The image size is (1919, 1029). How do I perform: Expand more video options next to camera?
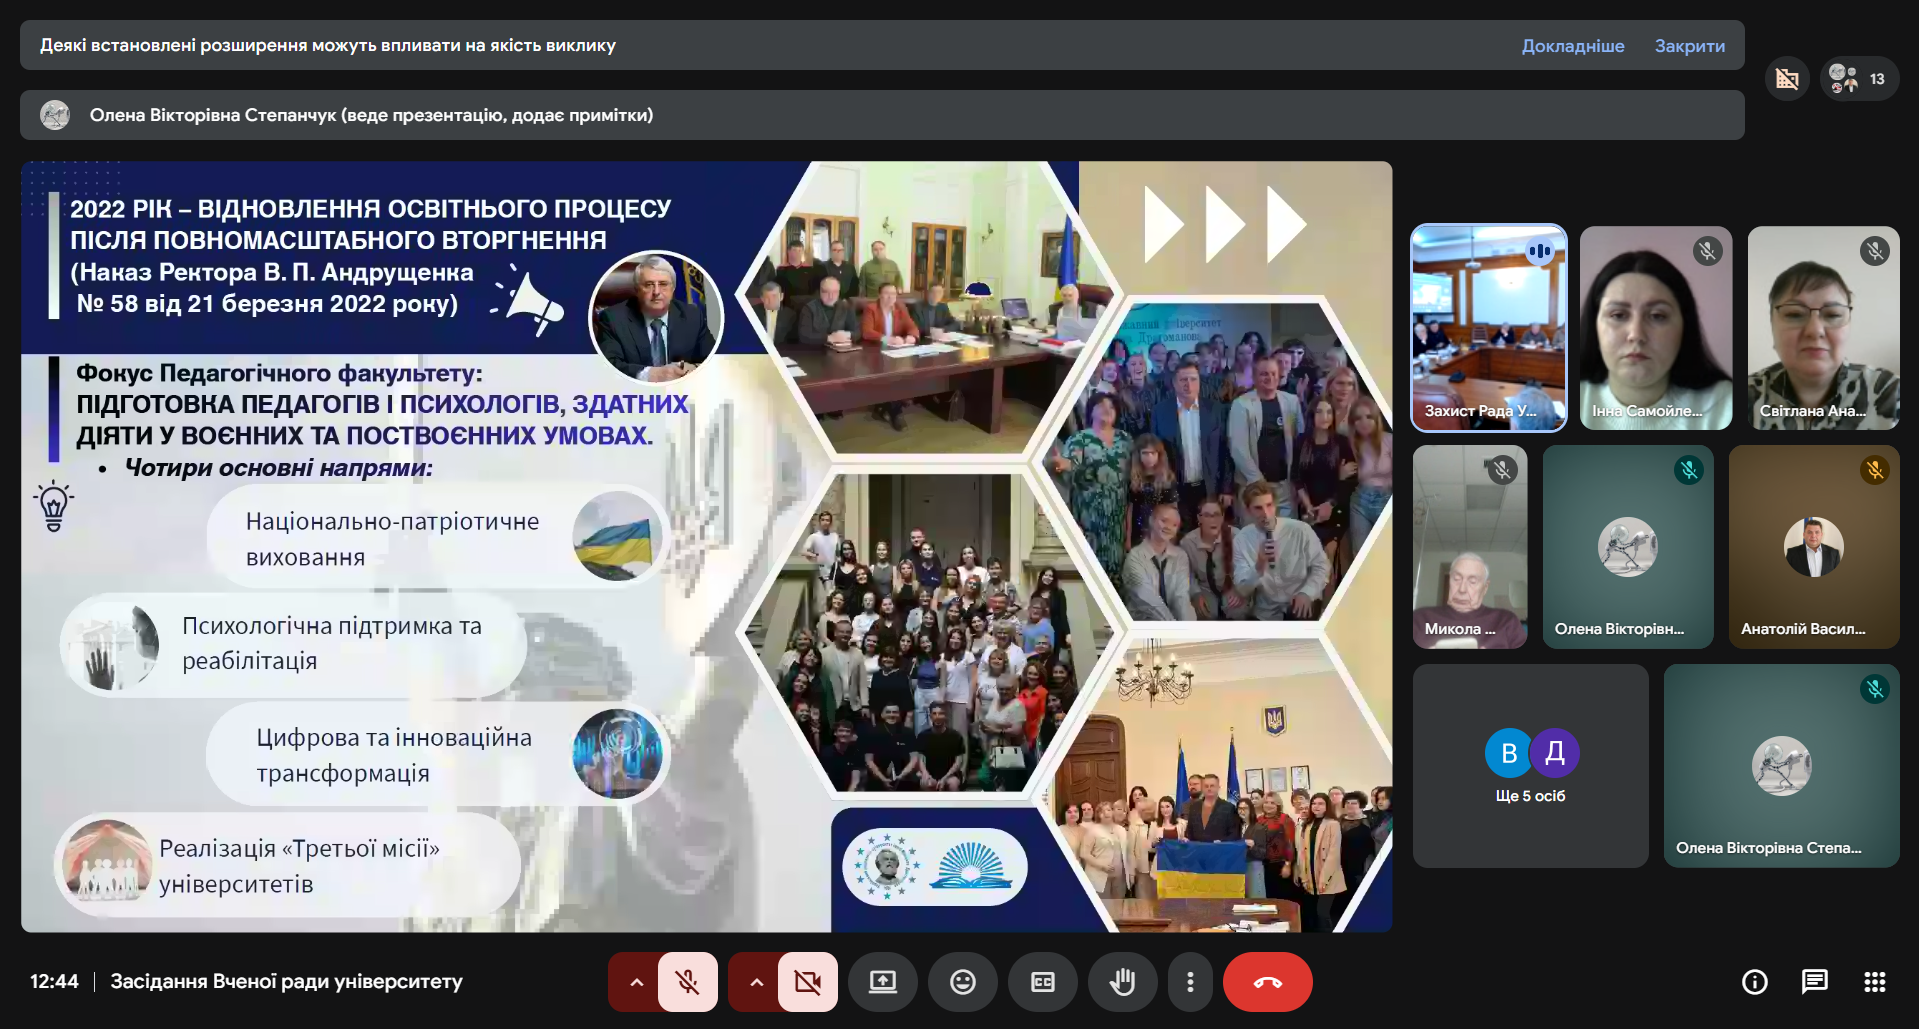coord(755,981)
